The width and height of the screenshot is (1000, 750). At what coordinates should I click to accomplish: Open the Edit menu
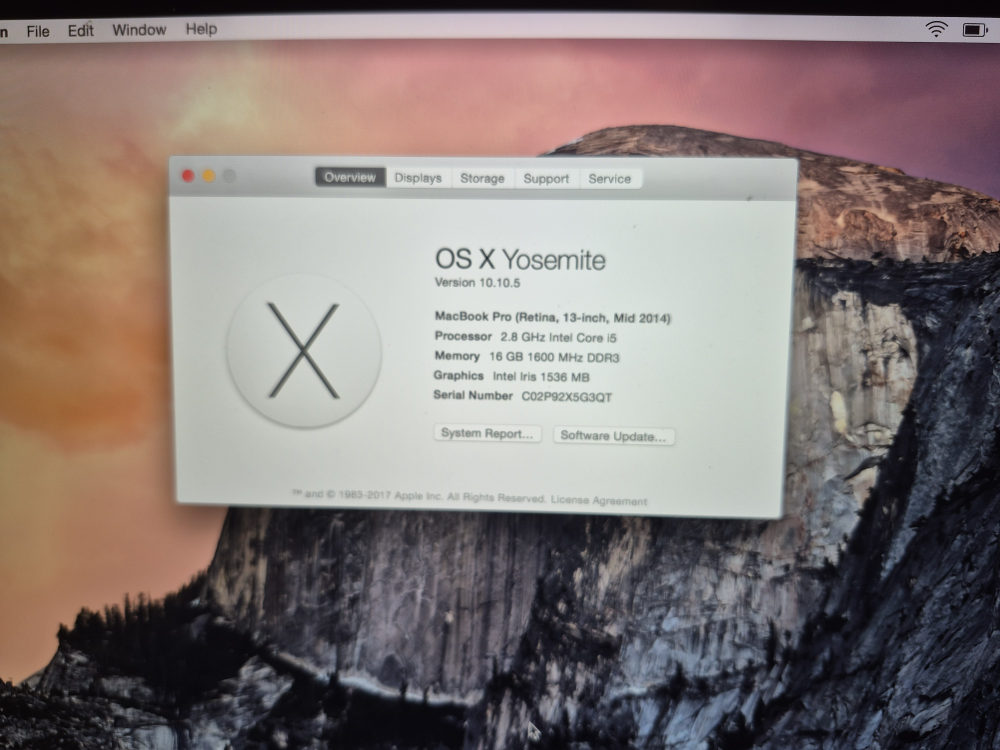(81, 30)
